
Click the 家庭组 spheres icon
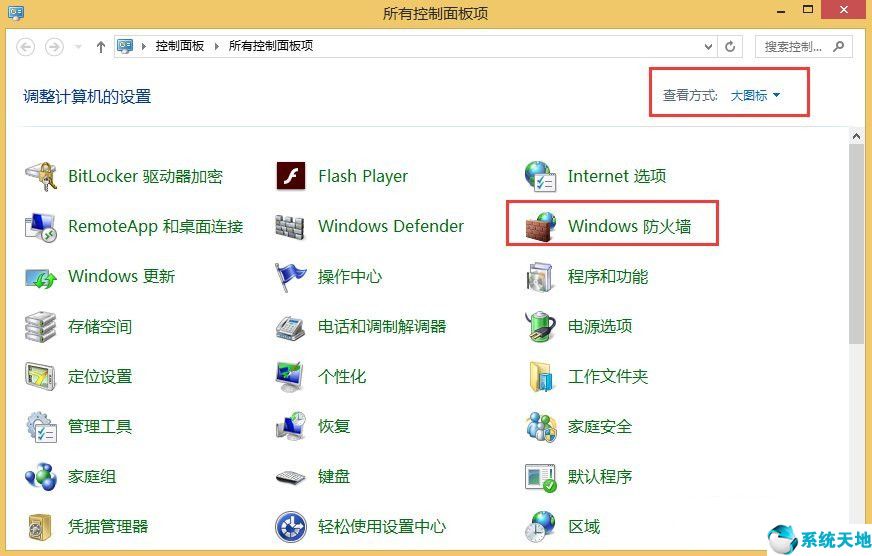(x=41, y=476)
